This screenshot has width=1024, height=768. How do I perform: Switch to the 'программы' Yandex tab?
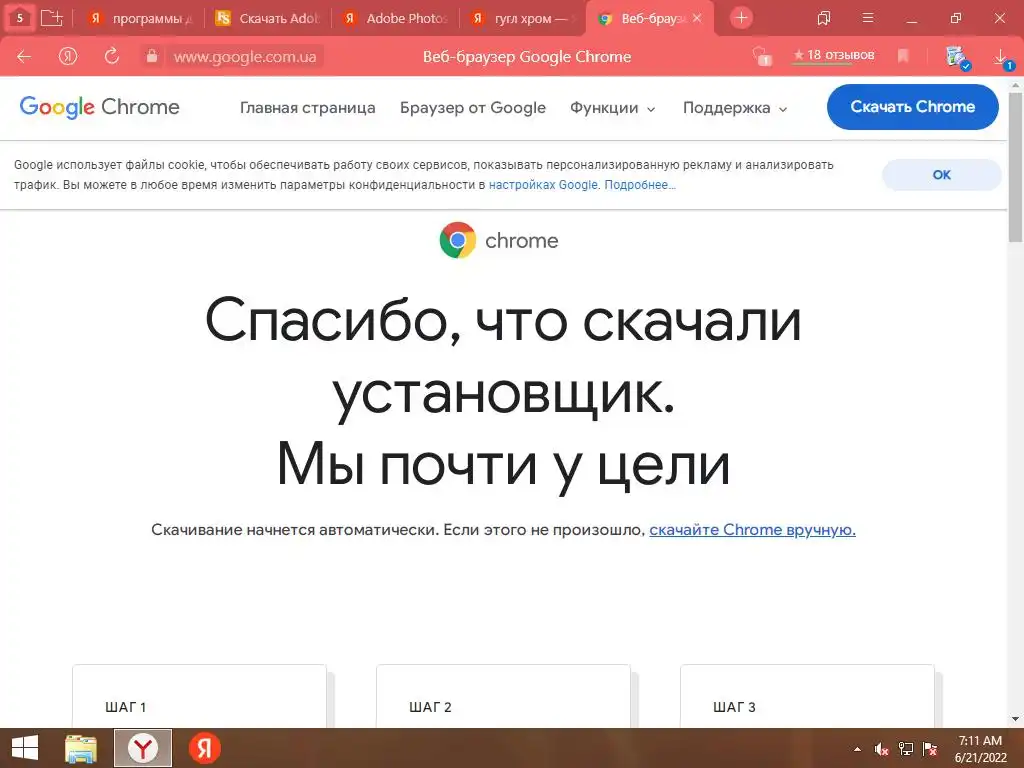coord(141,18)
